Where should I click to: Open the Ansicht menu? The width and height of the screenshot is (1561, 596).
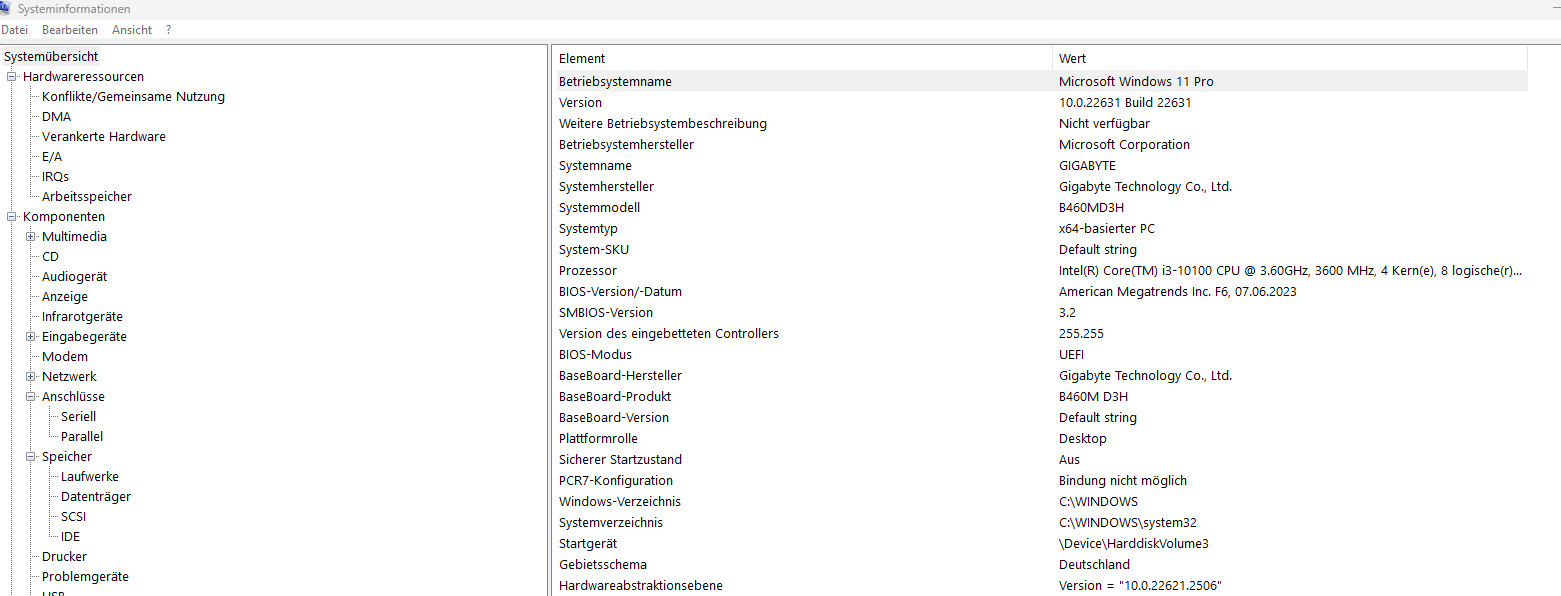132,30
